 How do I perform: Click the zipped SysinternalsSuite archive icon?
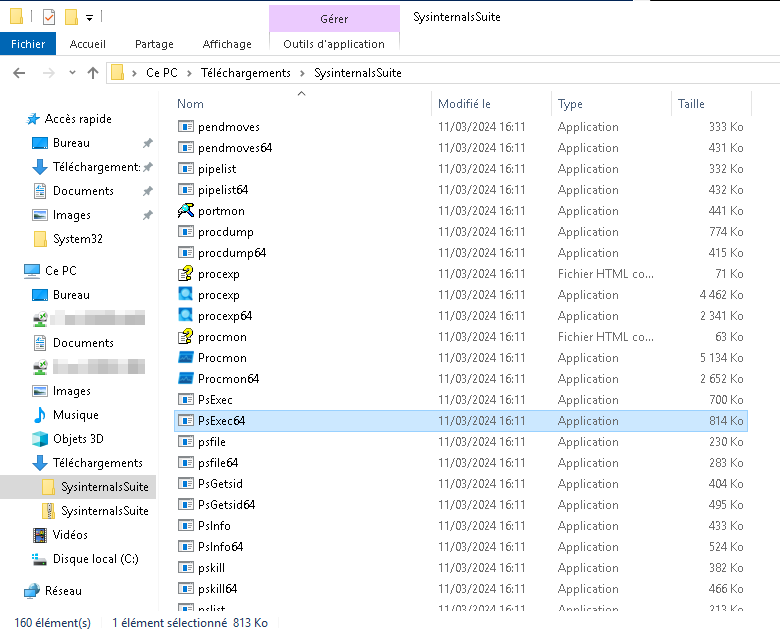click(x=48, y=511)
